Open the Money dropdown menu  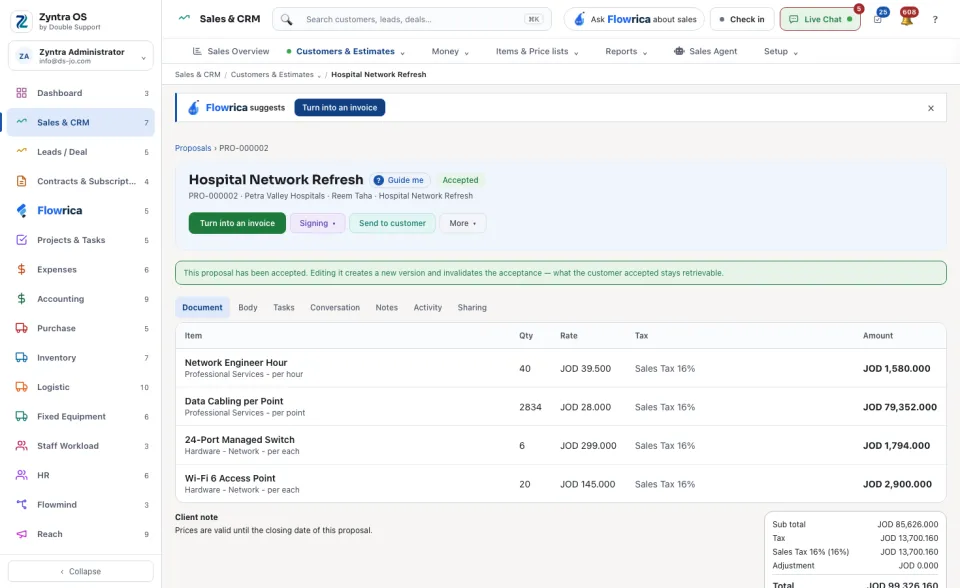tap(450, 51)
